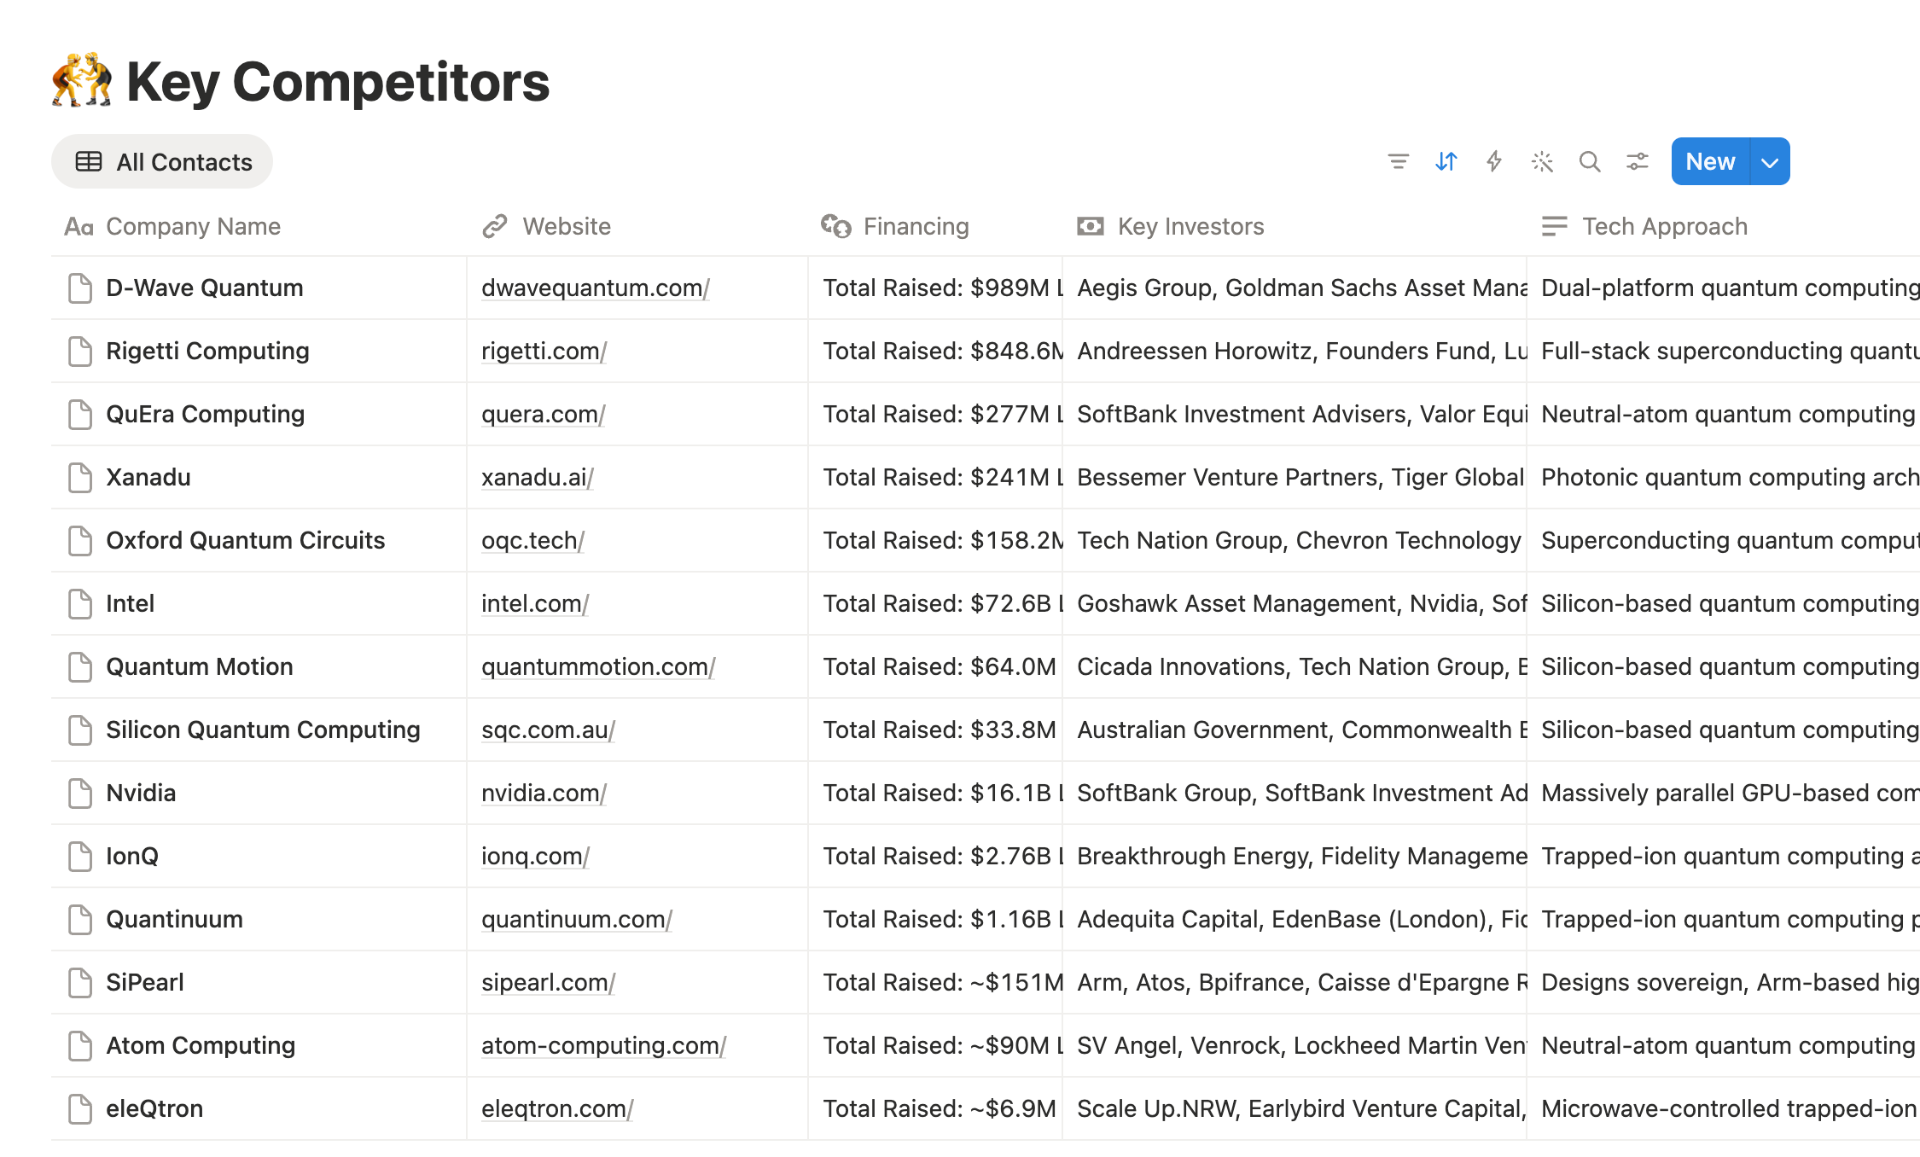
Task: Click the AI sparkle icon in toolbar
Action: (1542, 161)
